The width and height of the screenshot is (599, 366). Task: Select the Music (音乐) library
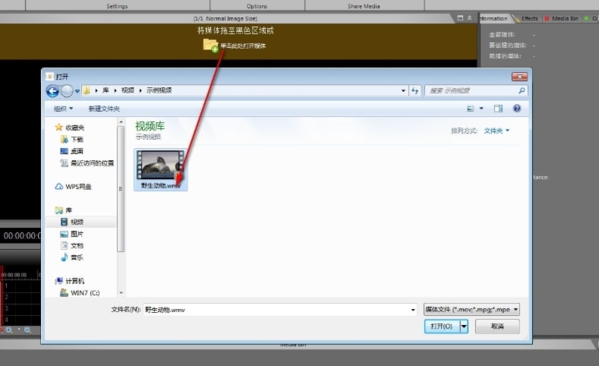click(72, 257)
